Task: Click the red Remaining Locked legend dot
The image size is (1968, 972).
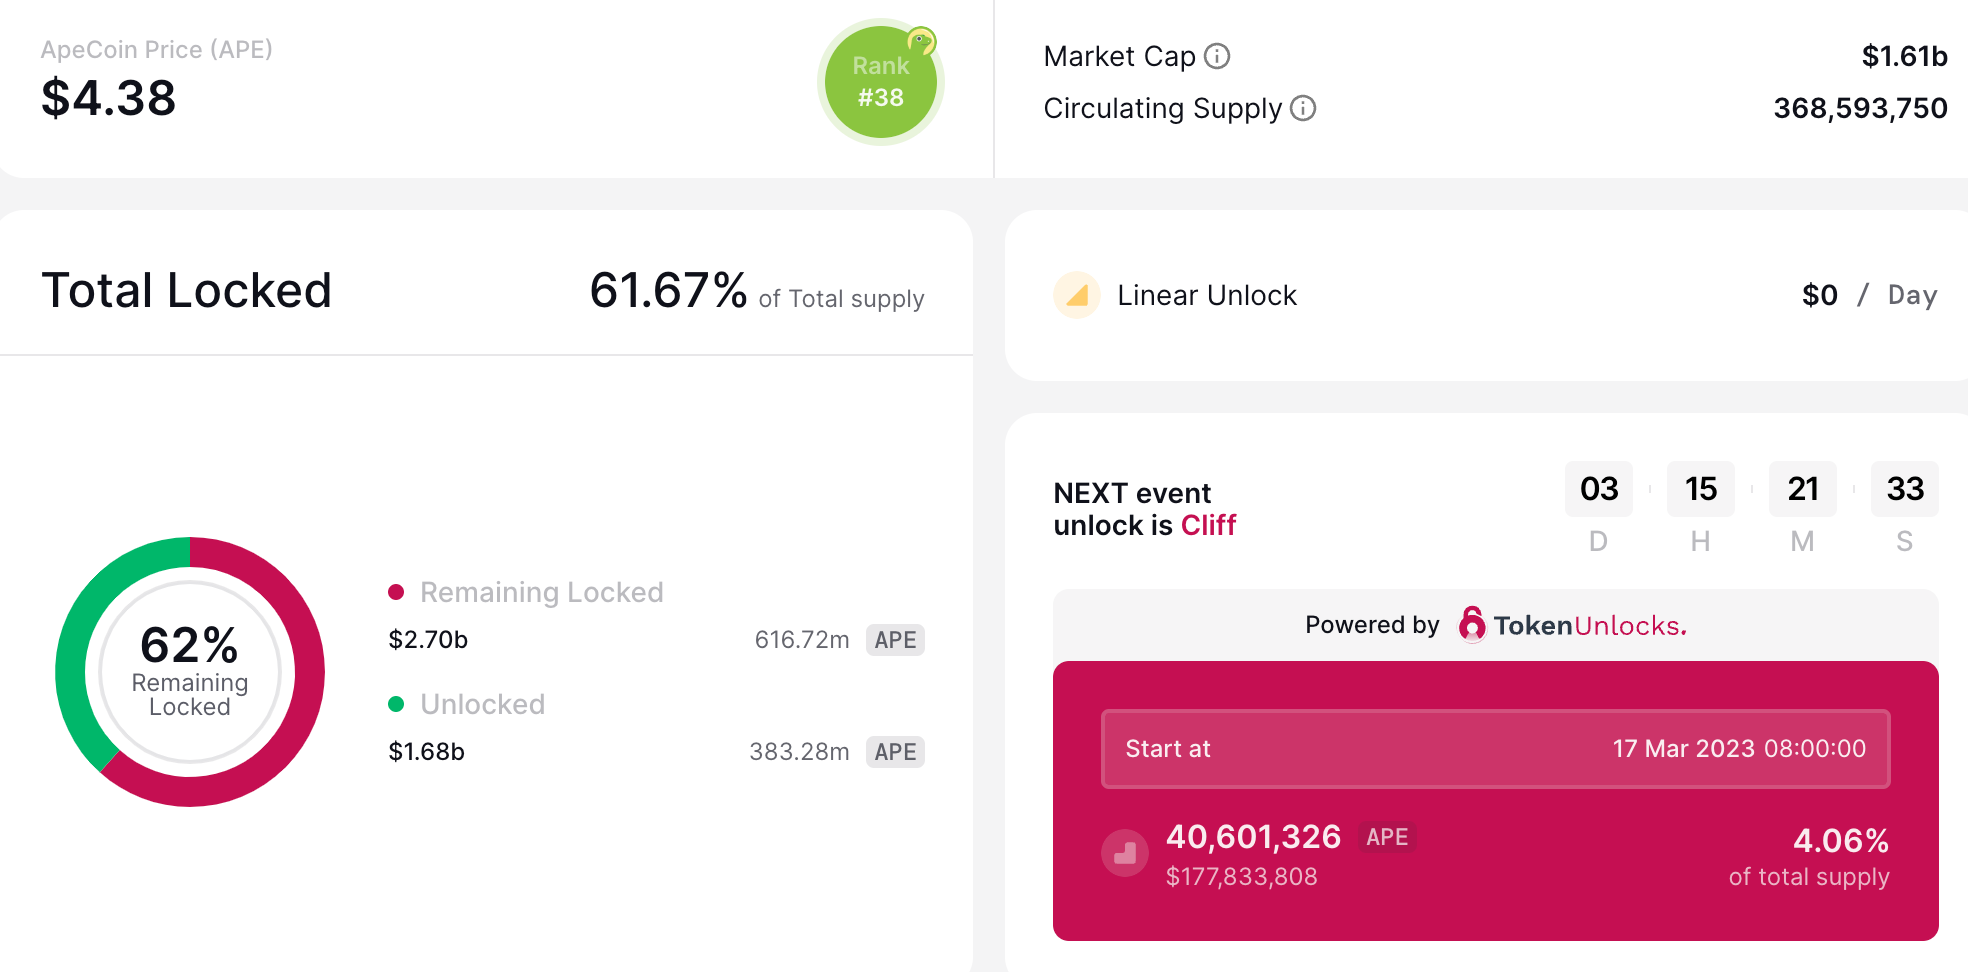Action: pyautogui.click(x=396, y=592)
